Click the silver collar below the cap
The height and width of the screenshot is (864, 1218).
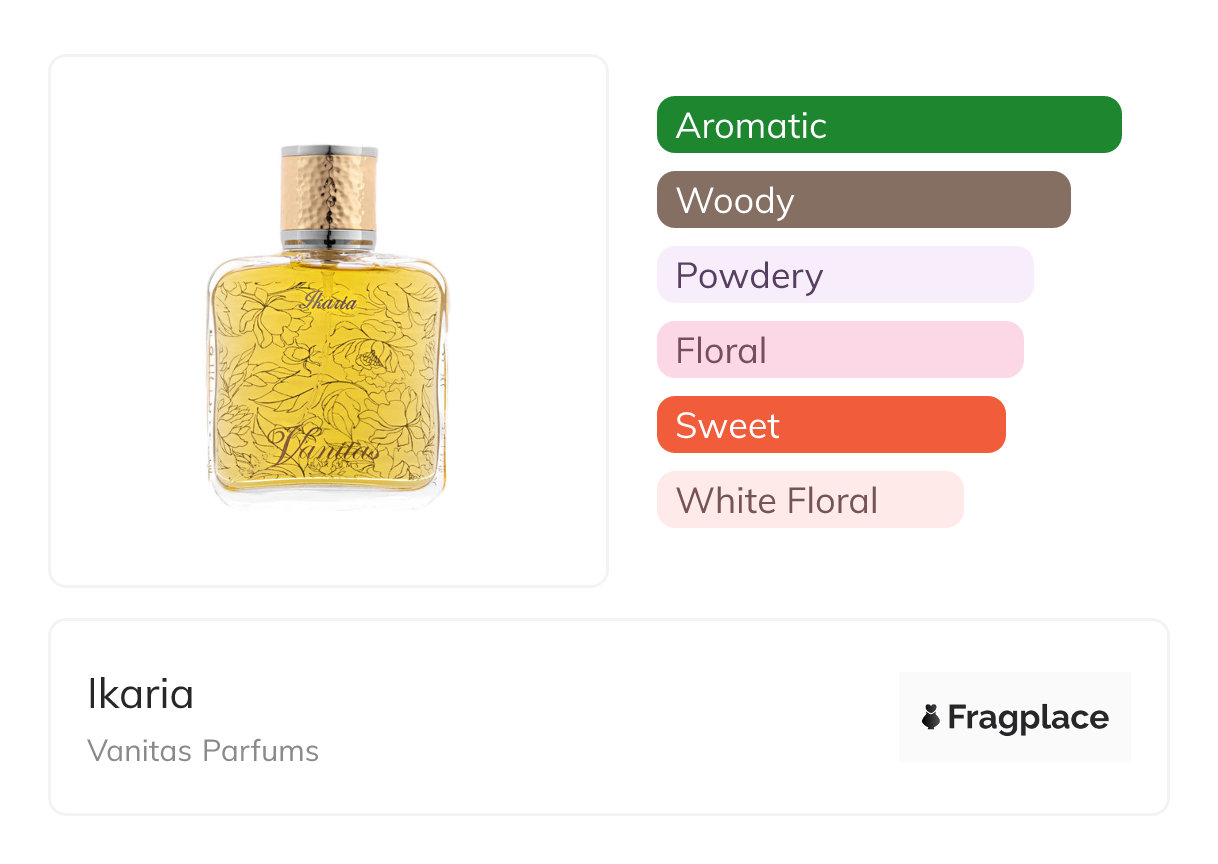[x=329, y=237]
